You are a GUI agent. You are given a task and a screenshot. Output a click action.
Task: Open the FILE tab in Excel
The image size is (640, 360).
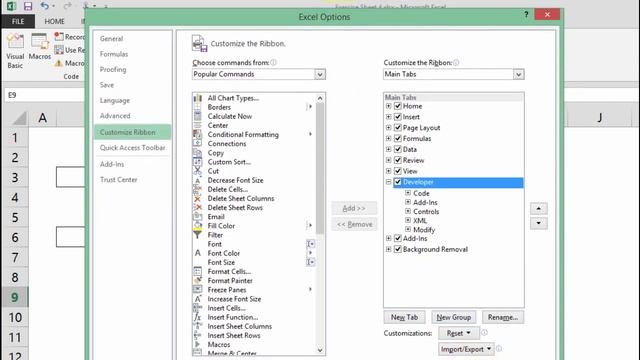click(18, 21)
